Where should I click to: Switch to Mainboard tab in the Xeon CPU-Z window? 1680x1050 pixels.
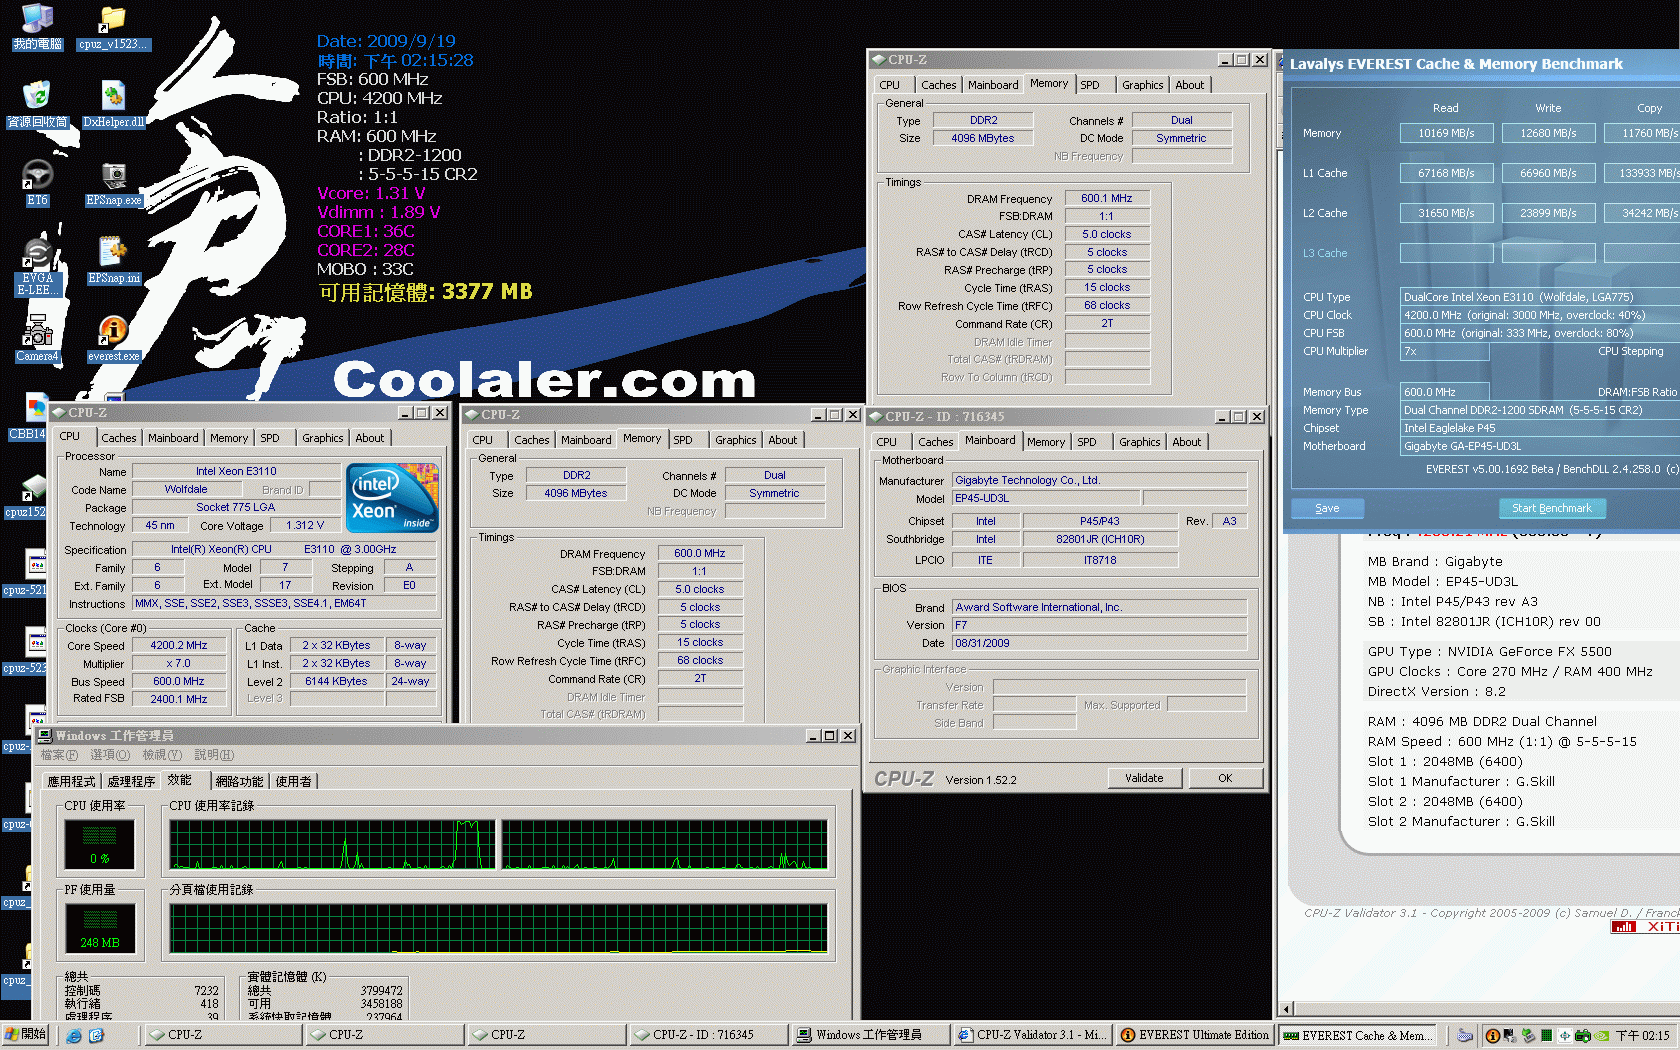(173, 438)
